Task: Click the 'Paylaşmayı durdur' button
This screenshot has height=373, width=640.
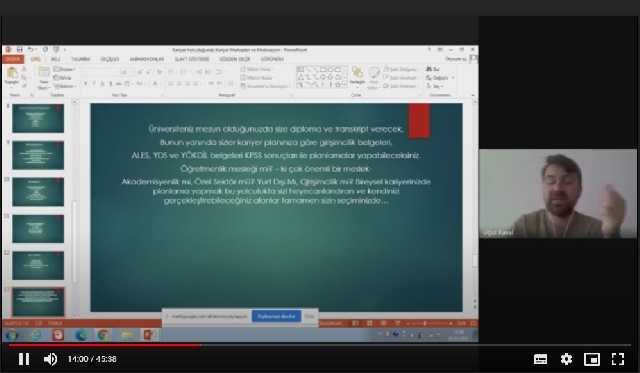Action: 276,316
